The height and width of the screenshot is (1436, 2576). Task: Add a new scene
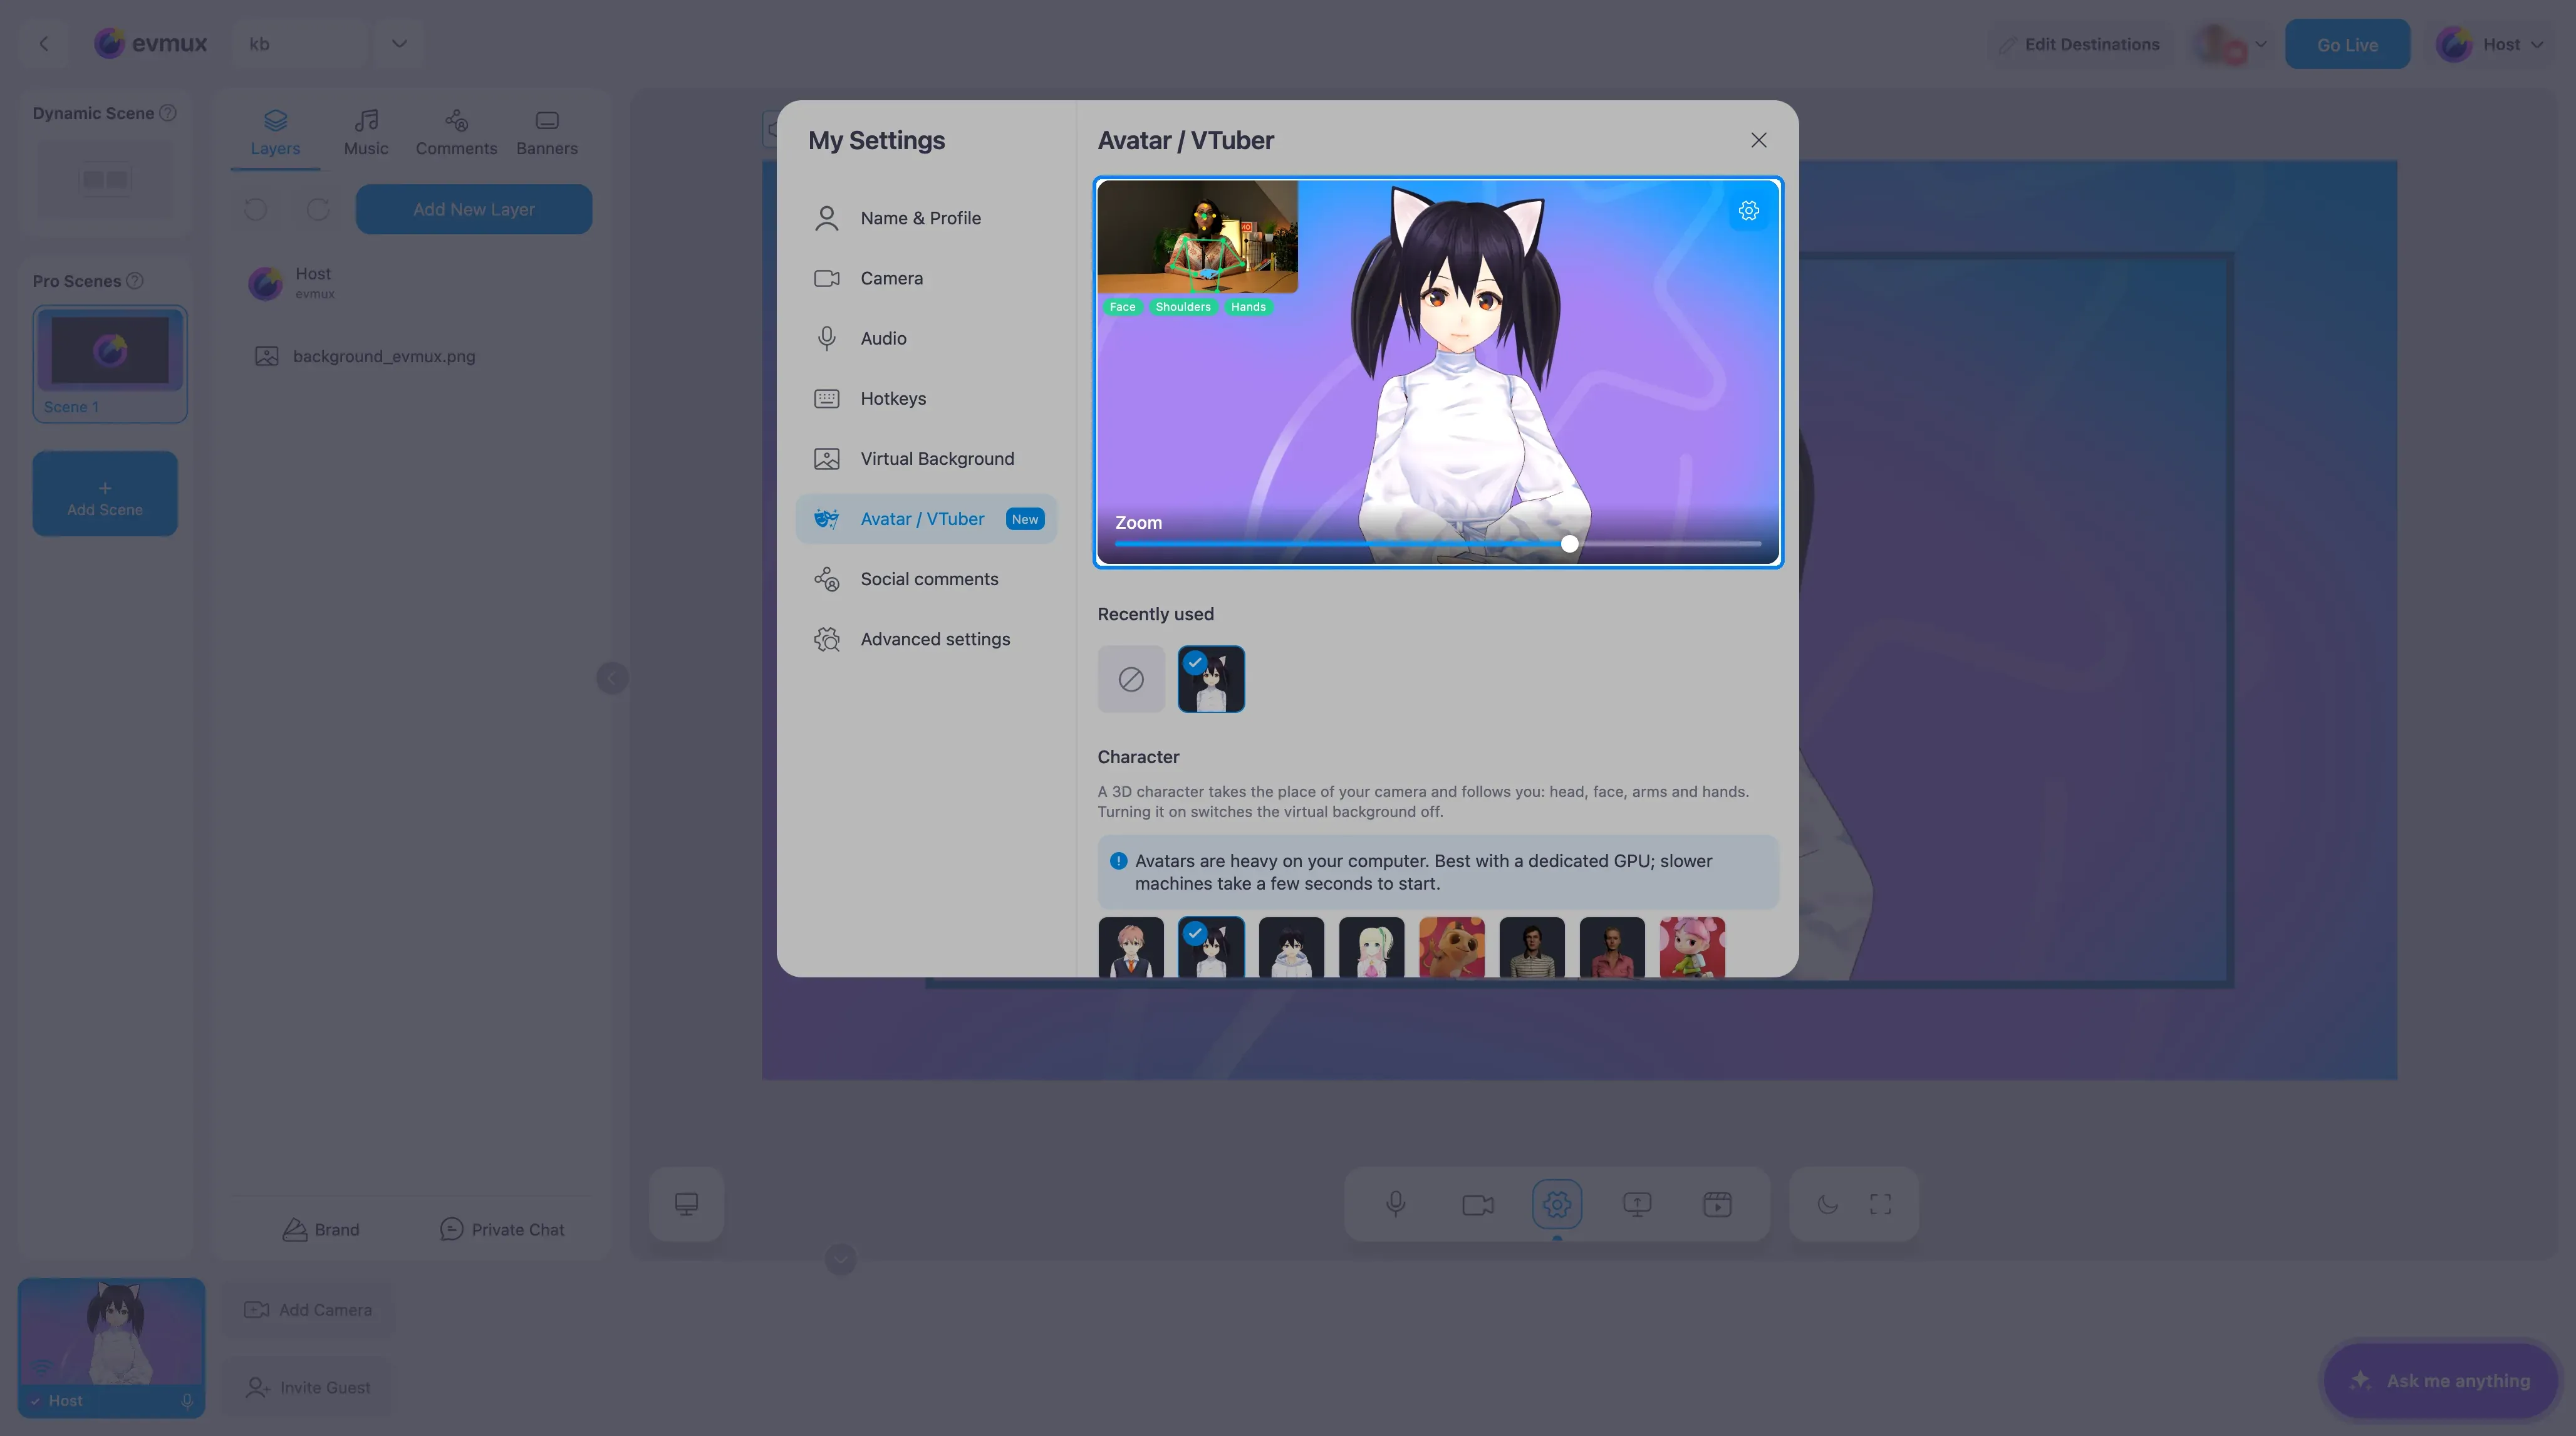tap(105, 494)
